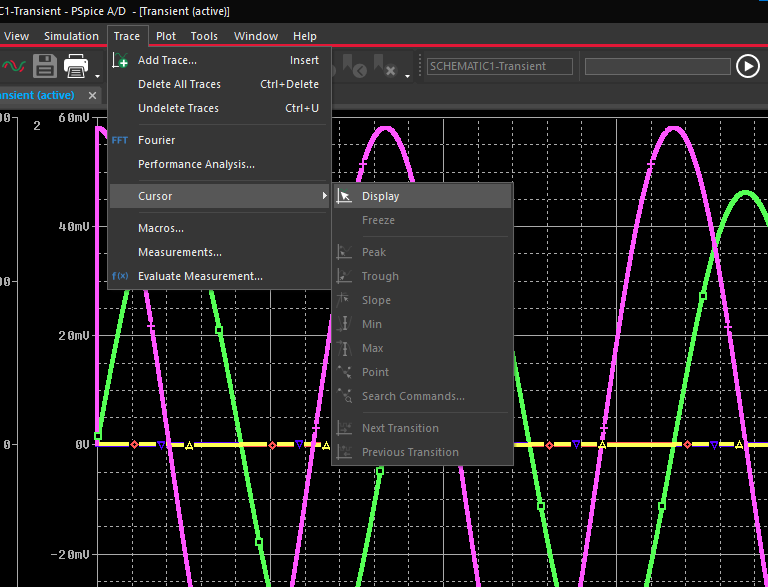Screen dimensions: 768x587
Task: Click the Add Trace icon
Action: pyautogui.click(x=120, y=60)
